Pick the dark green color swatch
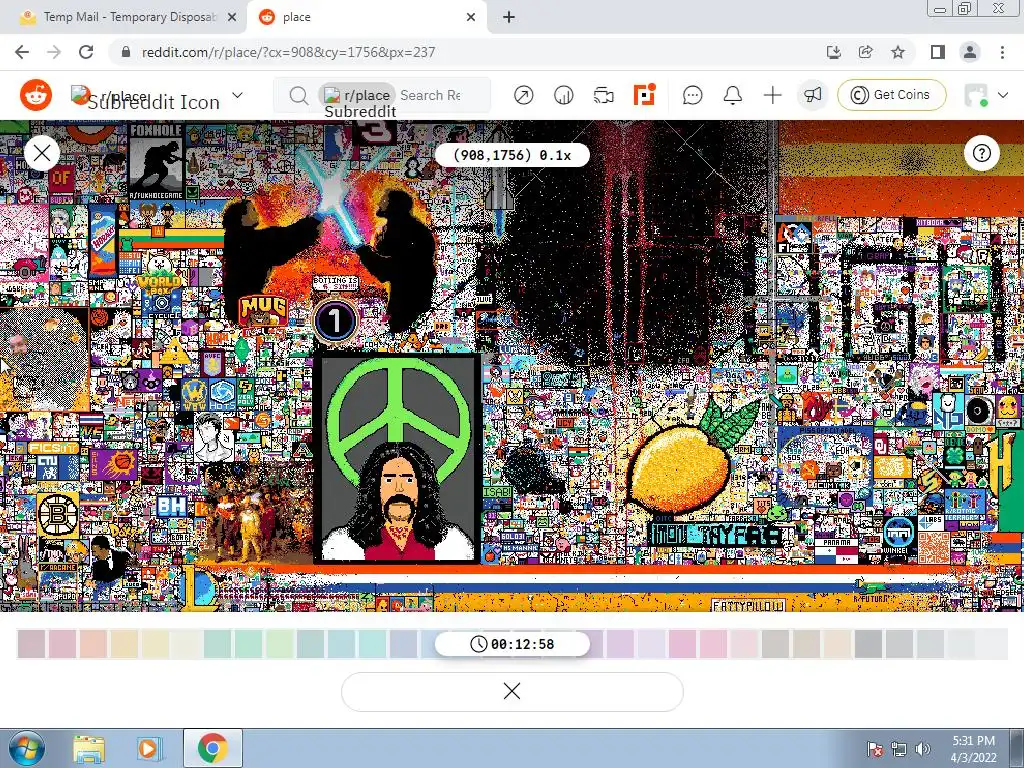The height and width of the screenshot is (768, 1024). [217, 644]
